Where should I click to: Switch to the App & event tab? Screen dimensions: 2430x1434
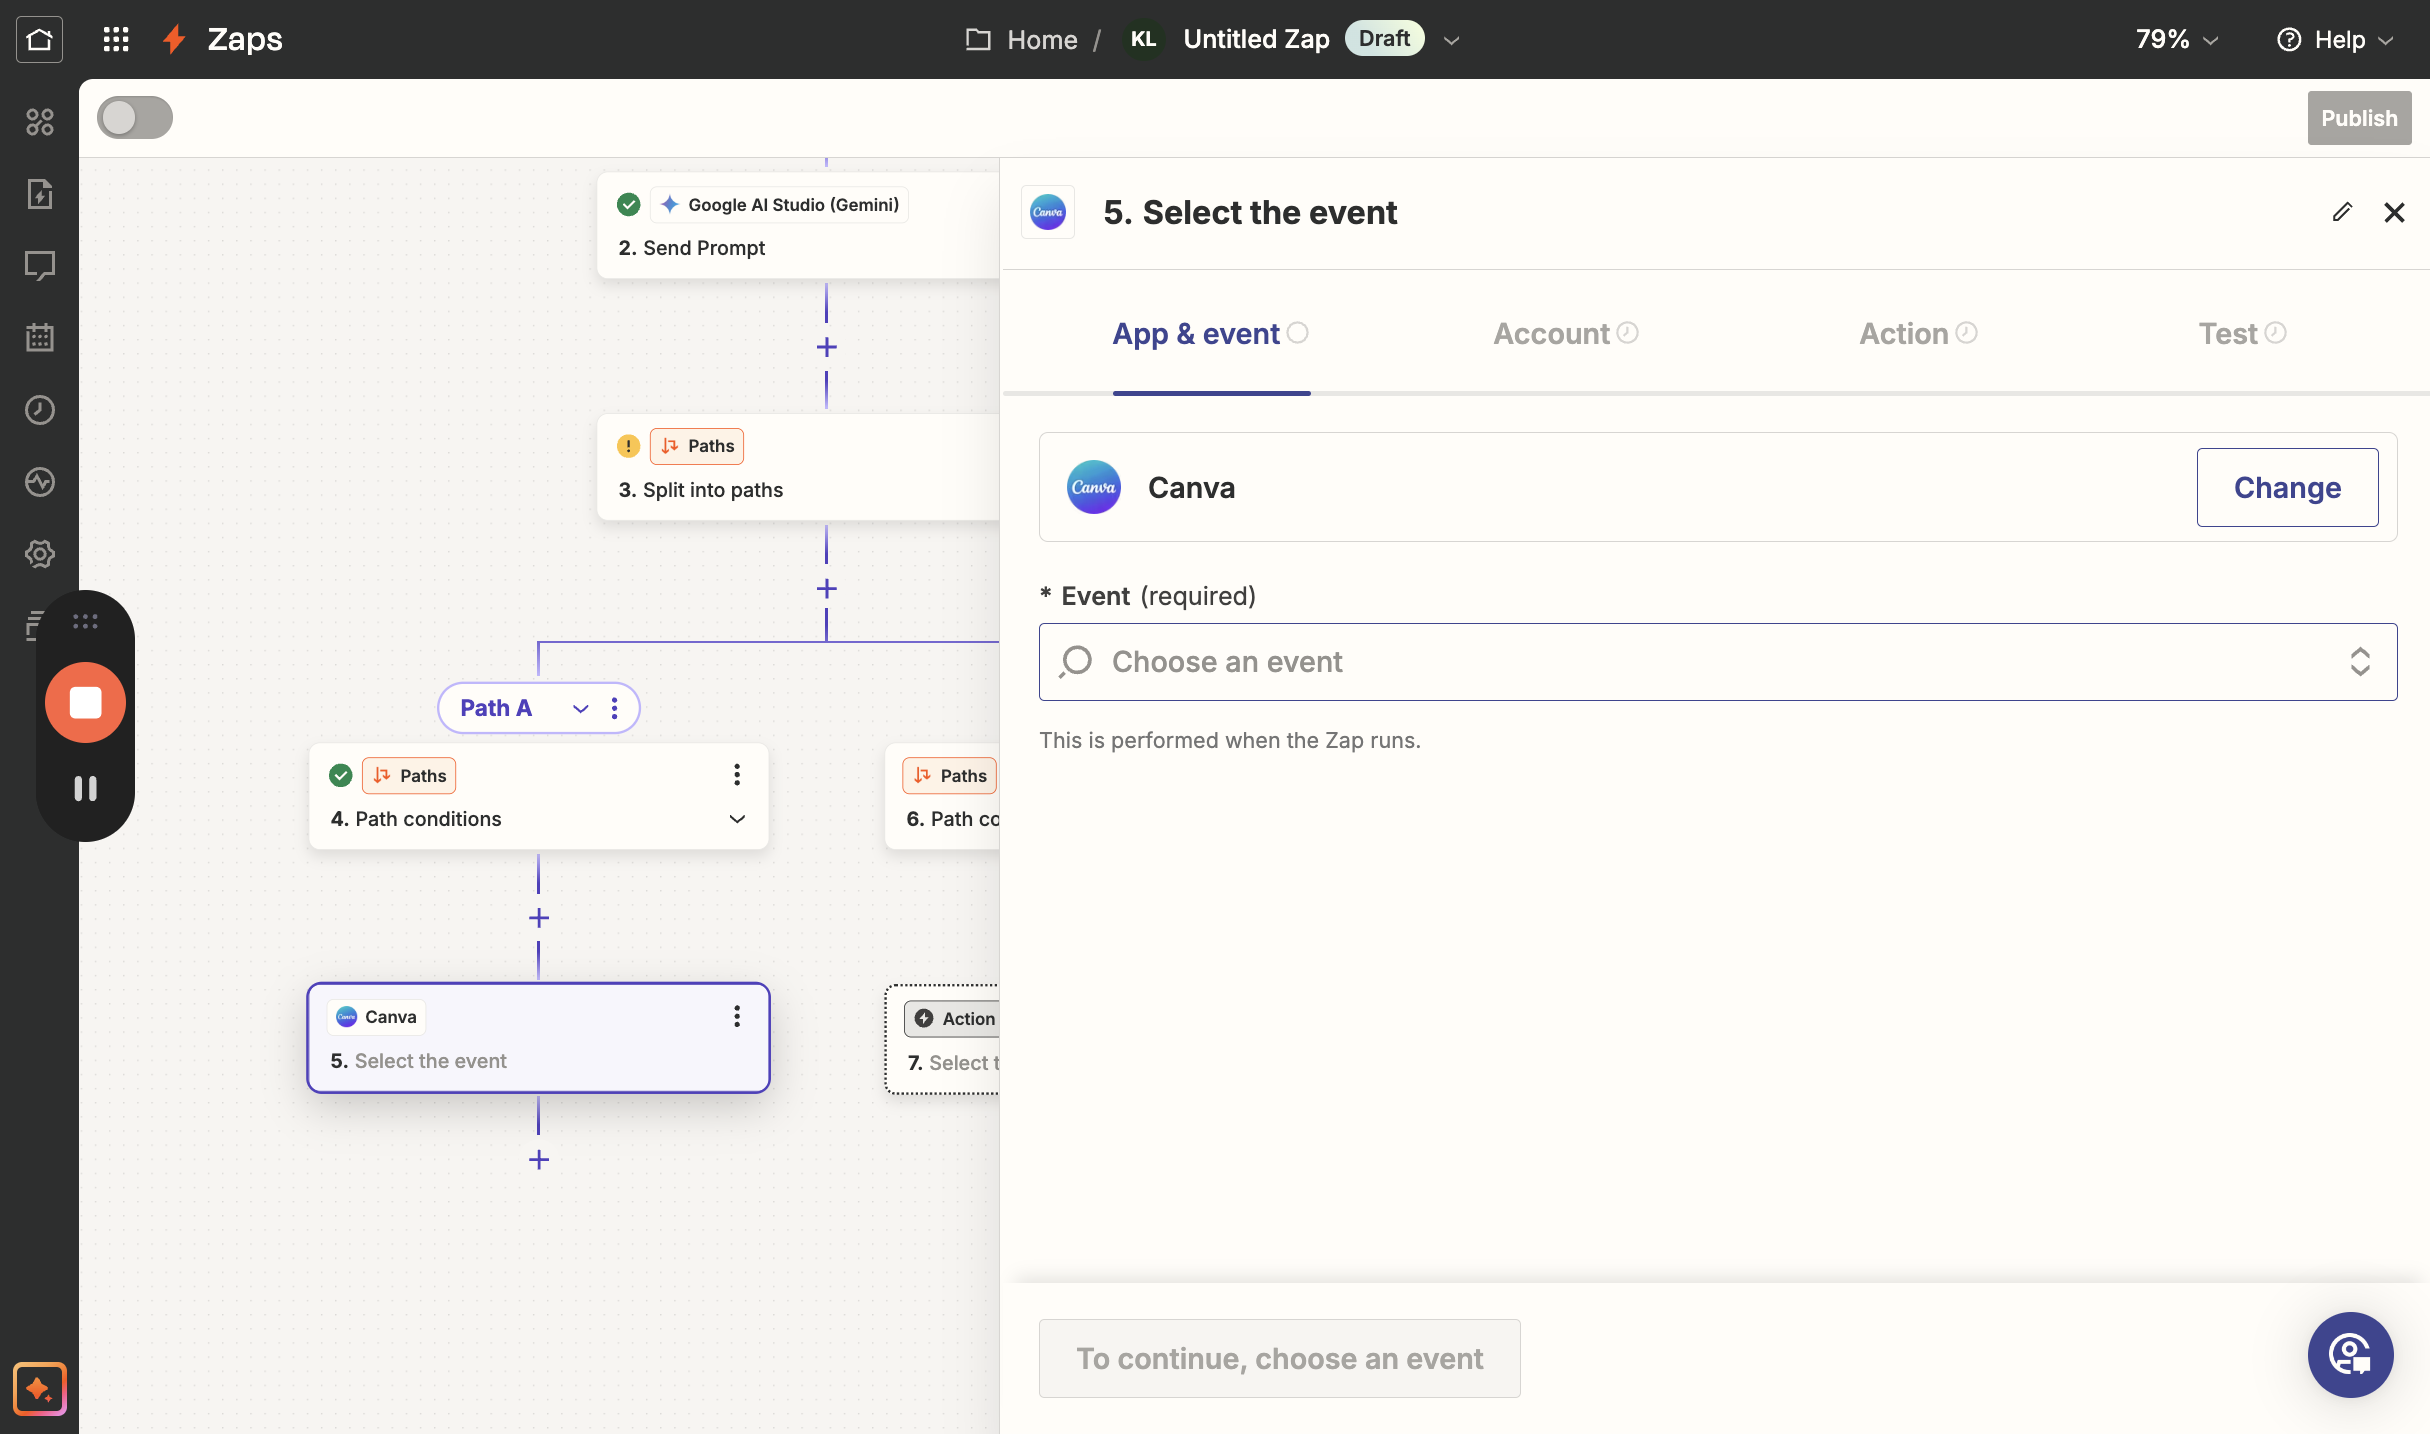click(1211, 334)
